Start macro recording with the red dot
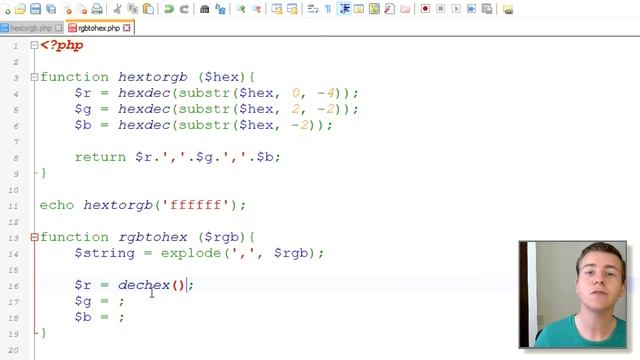640x360 pixels. pos(425,9)
